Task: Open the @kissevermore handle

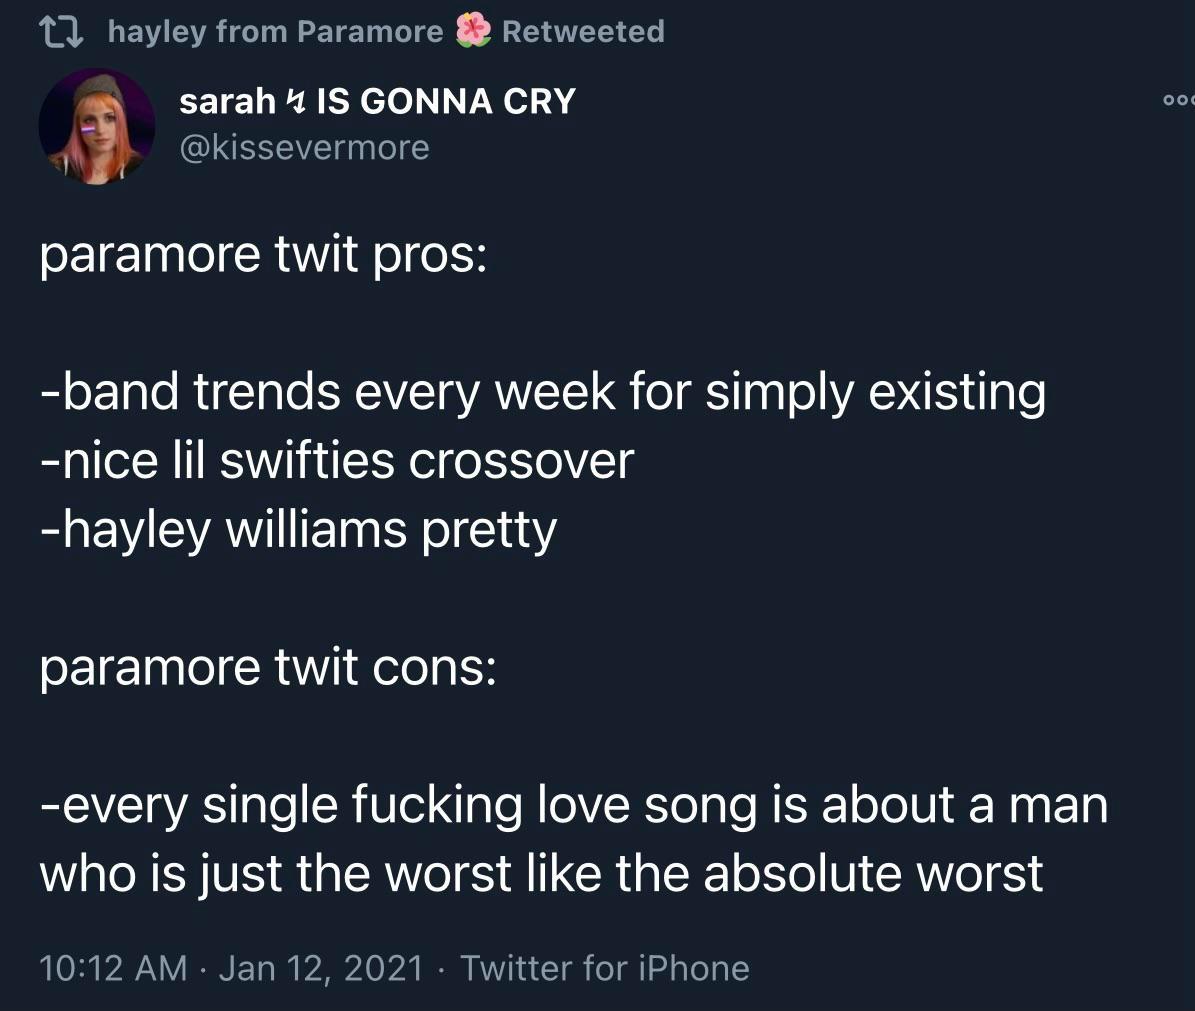Action: pyautogui.click(x=304, y=148)
